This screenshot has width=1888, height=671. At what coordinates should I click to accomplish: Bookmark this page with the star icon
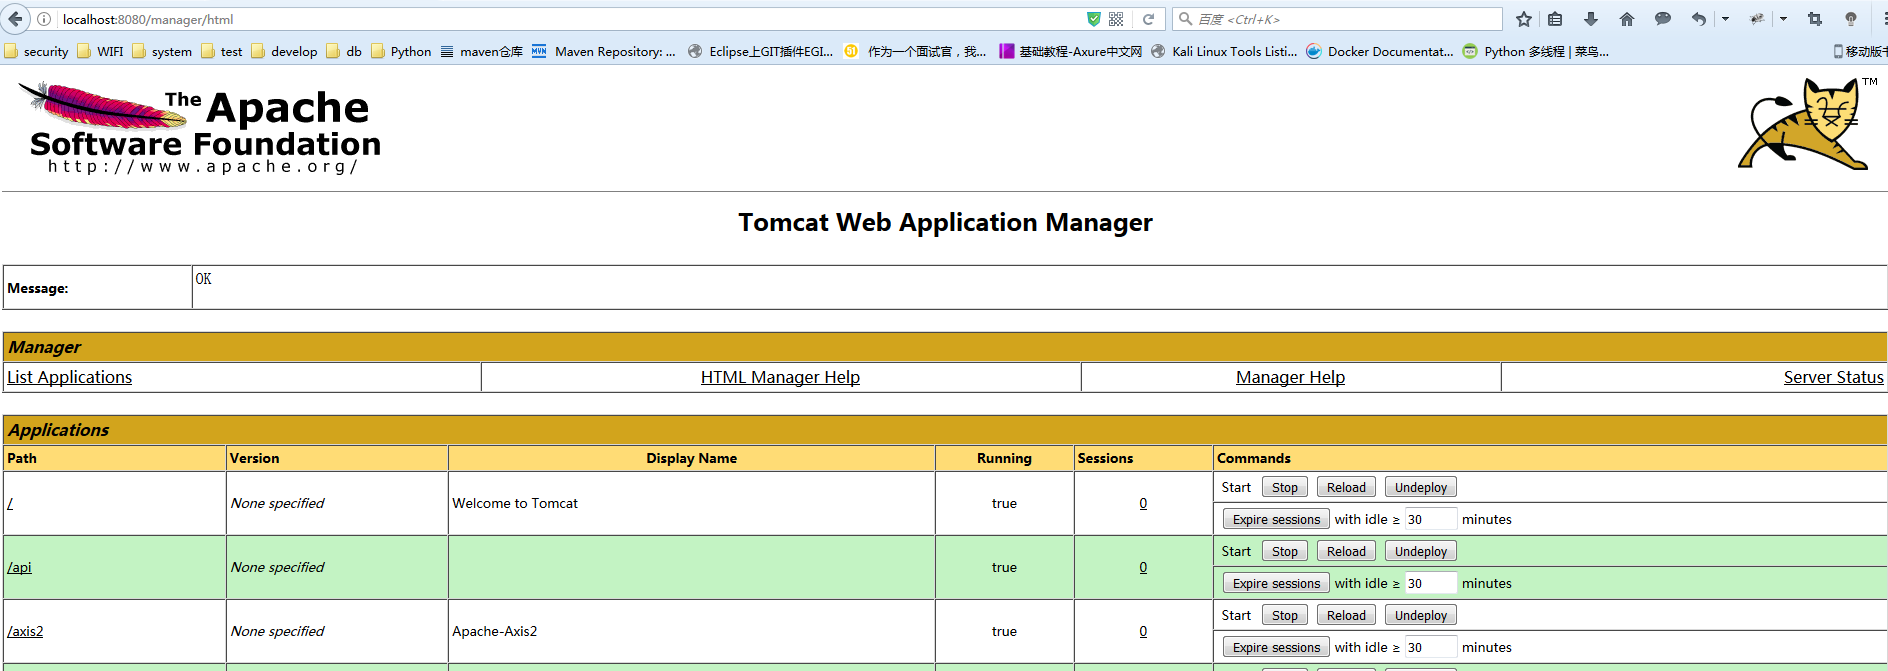tap(1523, 19)
